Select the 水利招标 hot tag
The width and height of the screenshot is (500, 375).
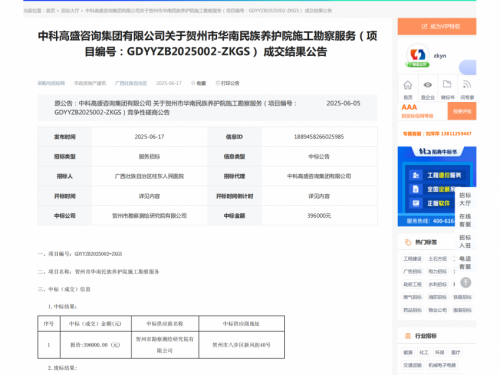[x=438, y=284]
